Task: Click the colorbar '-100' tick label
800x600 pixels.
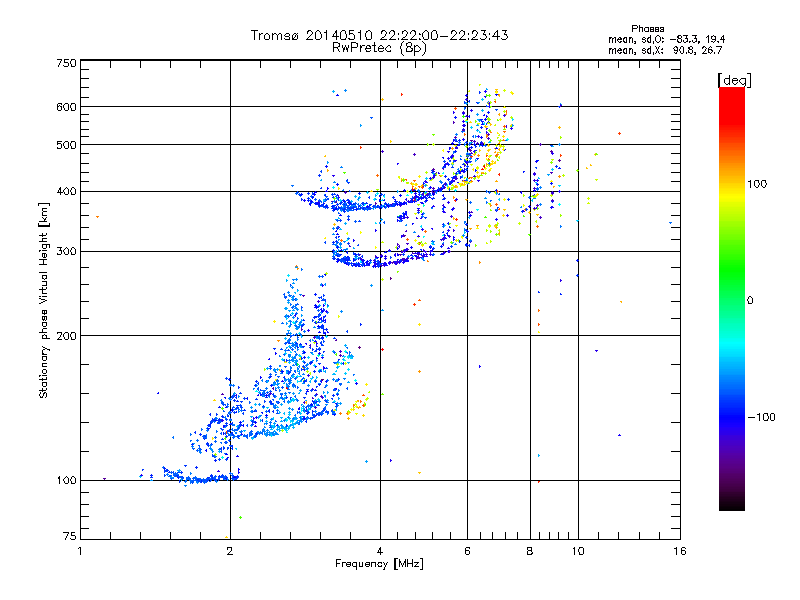Action: tap(761, 417)
